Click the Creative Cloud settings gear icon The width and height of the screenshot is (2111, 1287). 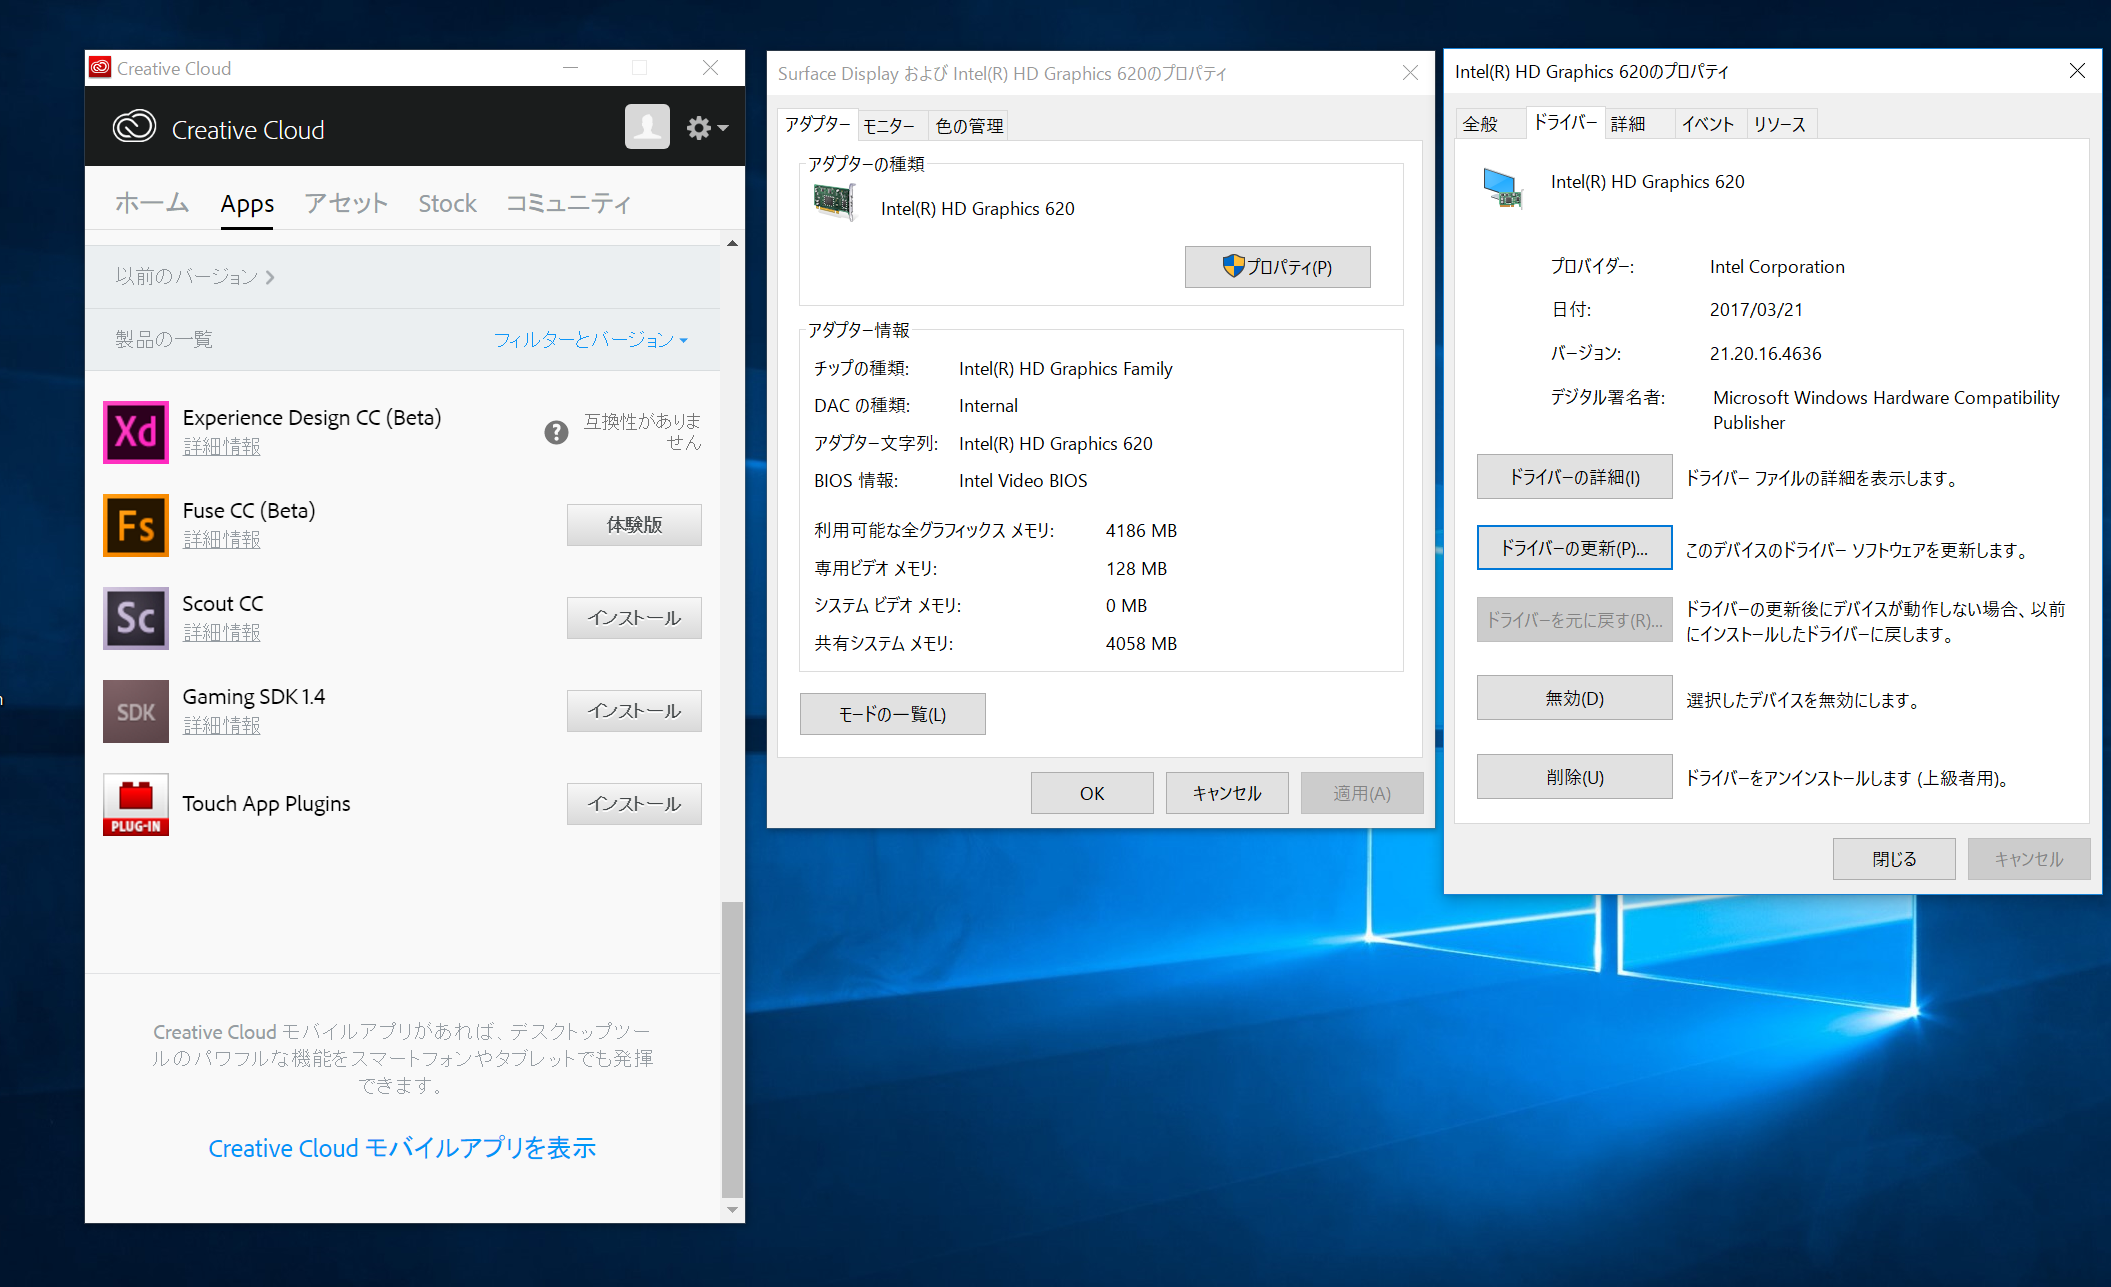point(698,128)
